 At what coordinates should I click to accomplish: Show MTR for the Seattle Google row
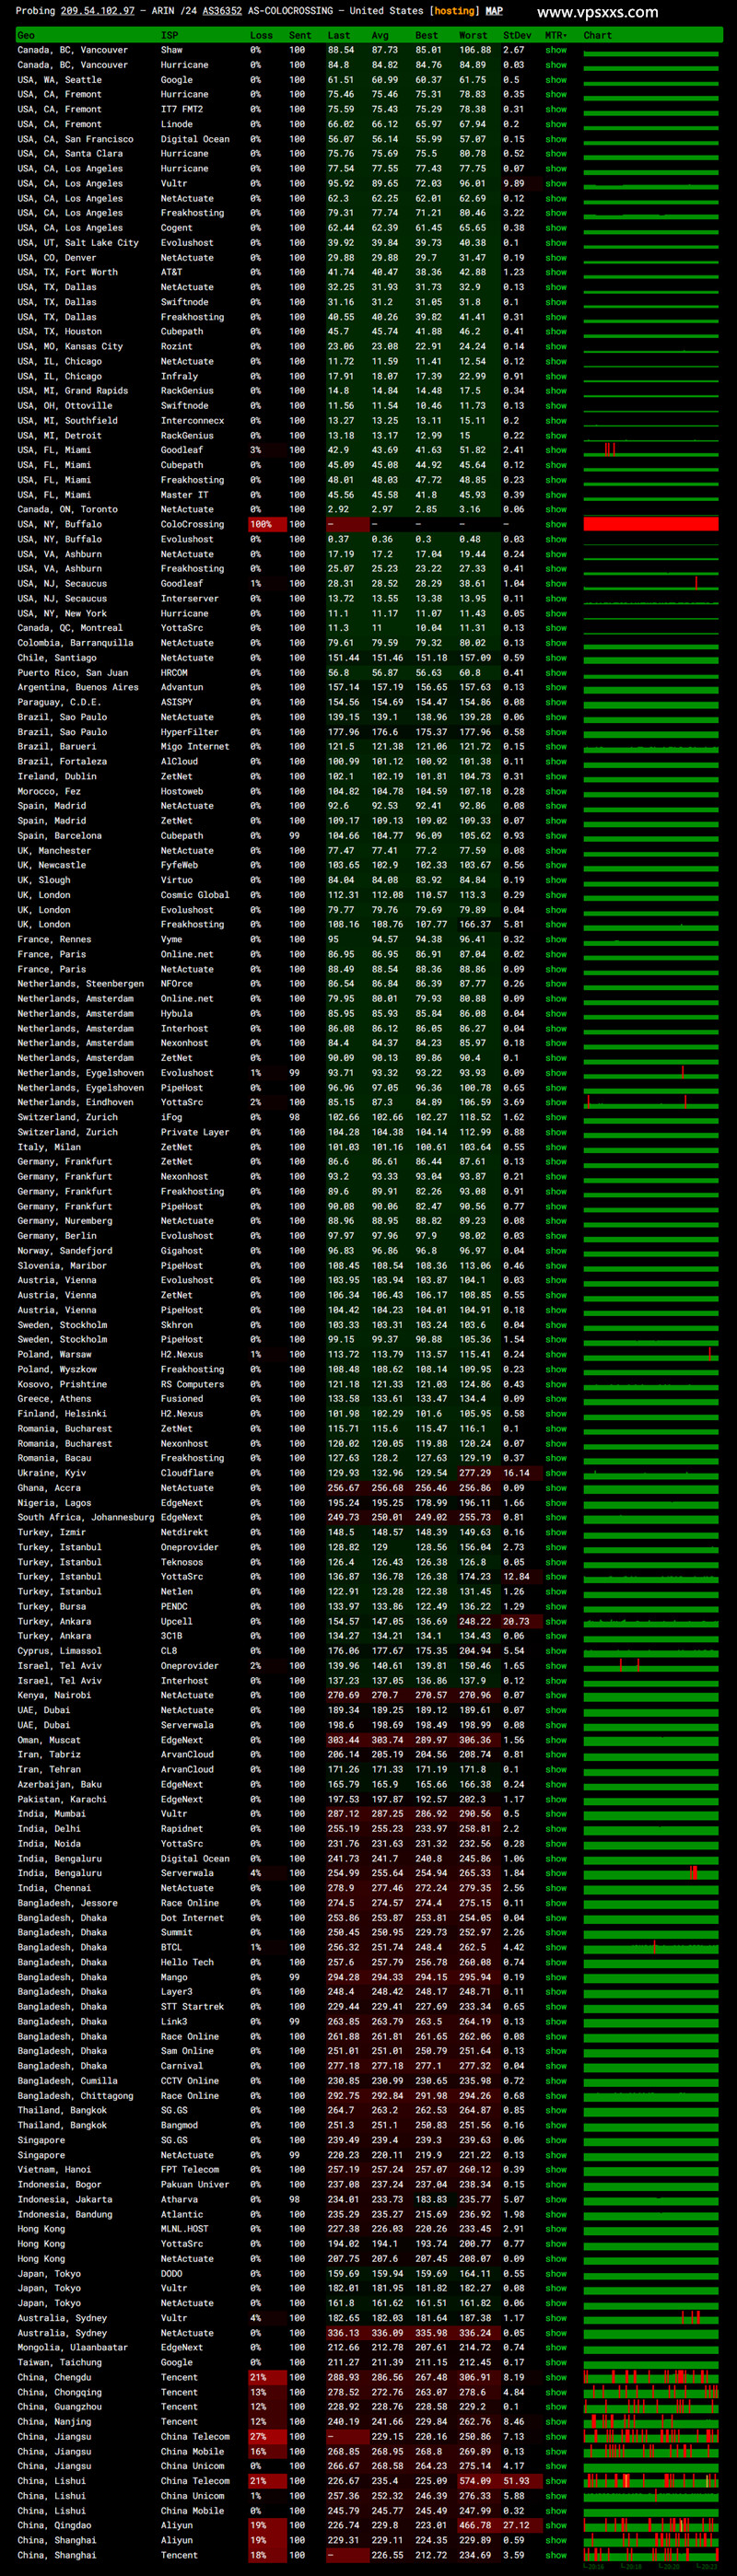point(556,80)
